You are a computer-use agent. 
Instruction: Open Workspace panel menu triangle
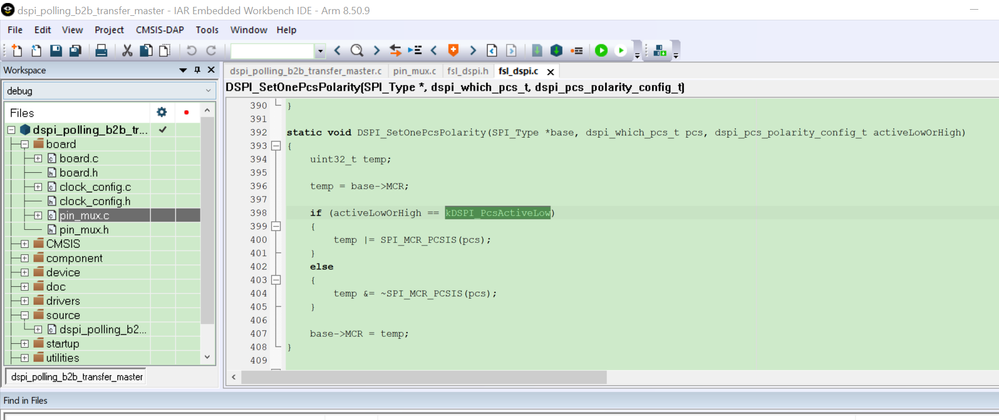click(x=183, y=70)
